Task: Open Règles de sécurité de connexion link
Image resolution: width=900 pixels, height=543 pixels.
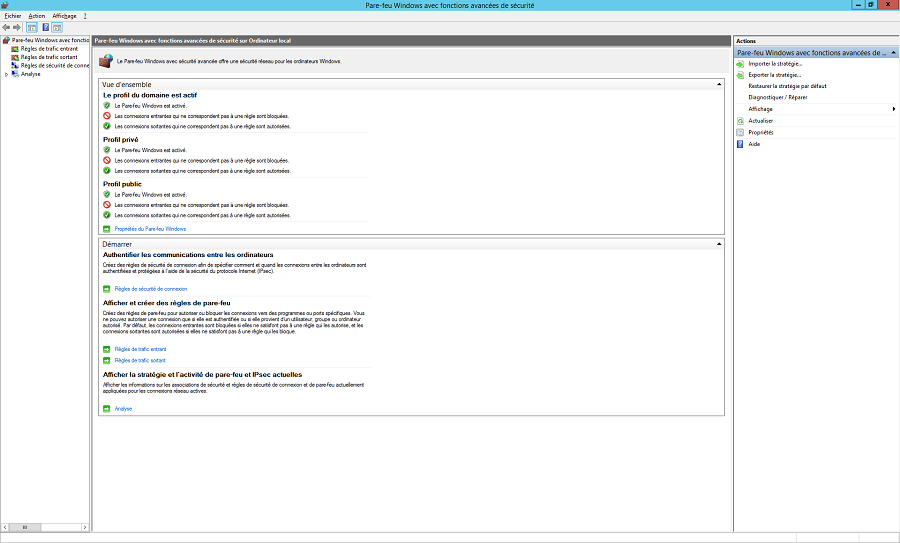Action: pos(150,289)
